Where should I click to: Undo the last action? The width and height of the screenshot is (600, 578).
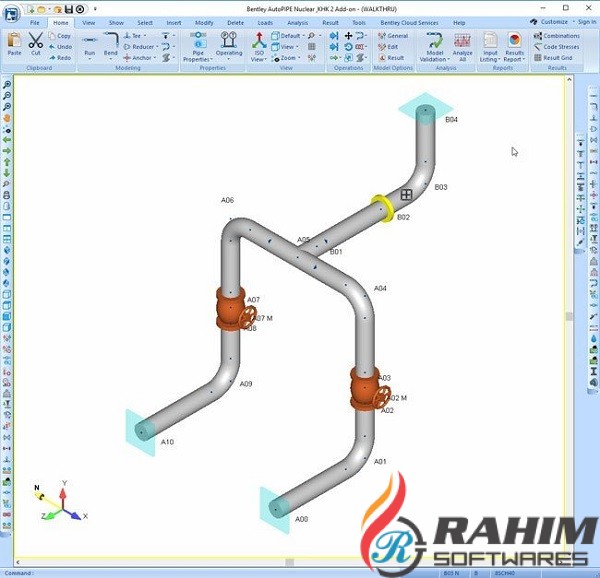[x=60, y=47]
